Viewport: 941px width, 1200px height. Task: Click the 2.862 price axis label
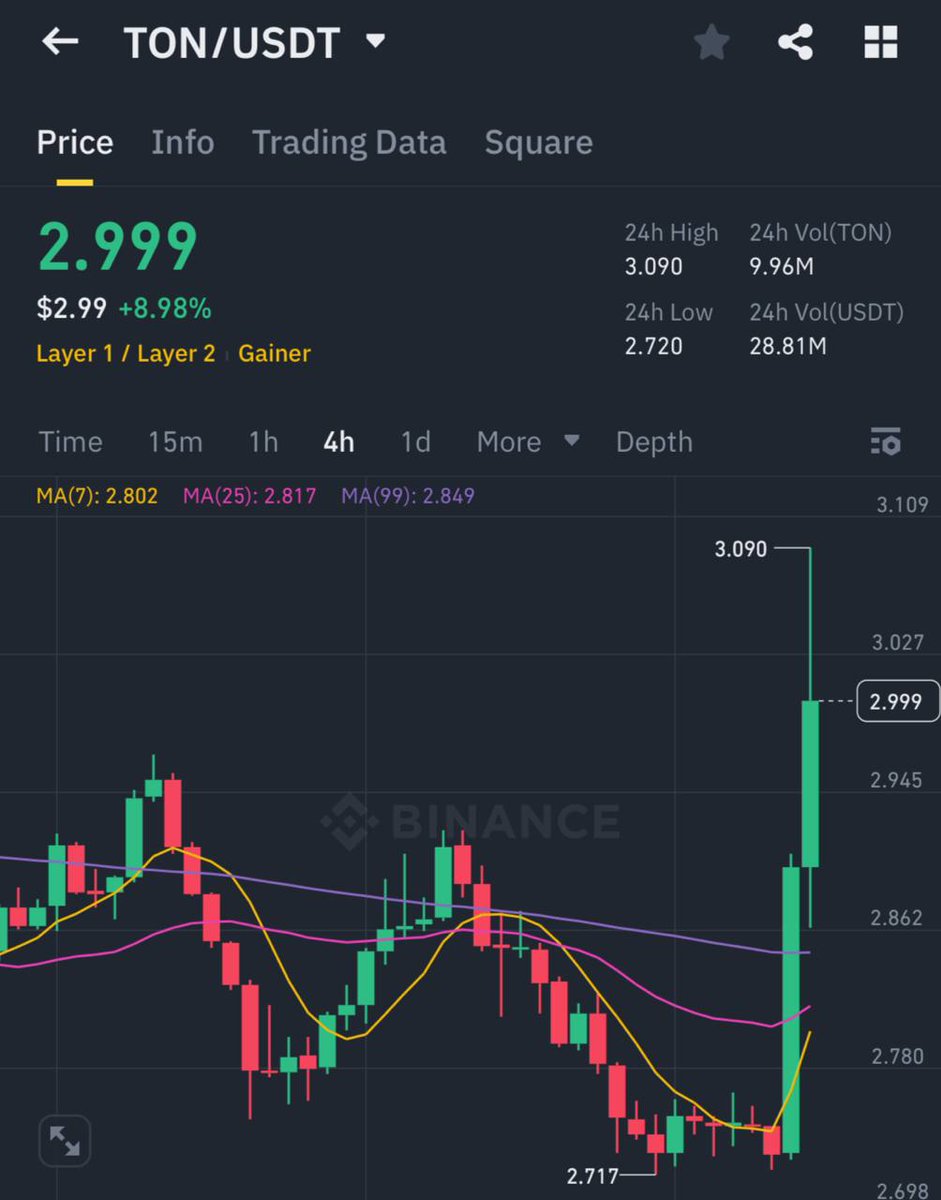tap(897, 918)
